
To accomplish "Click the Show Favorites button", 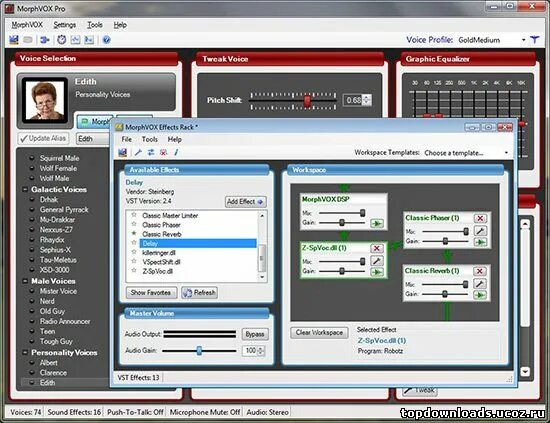I will pos(151,293).
